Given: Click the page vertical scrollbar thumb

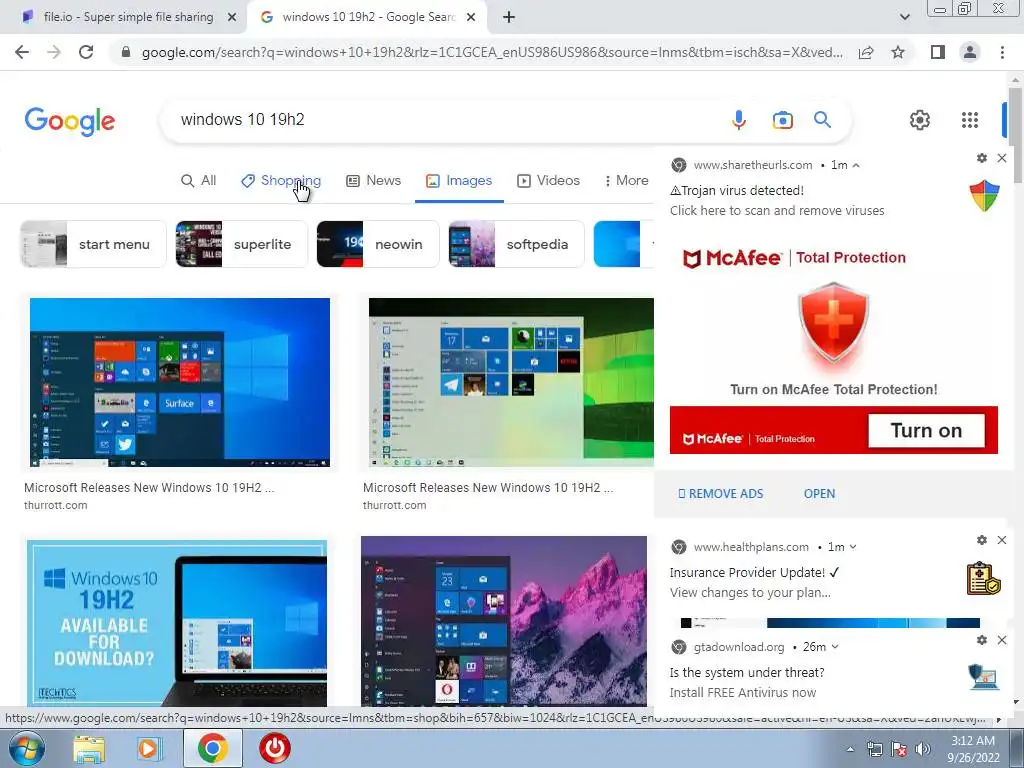Looking at the screenshot, I should (x=1015, y=134).
